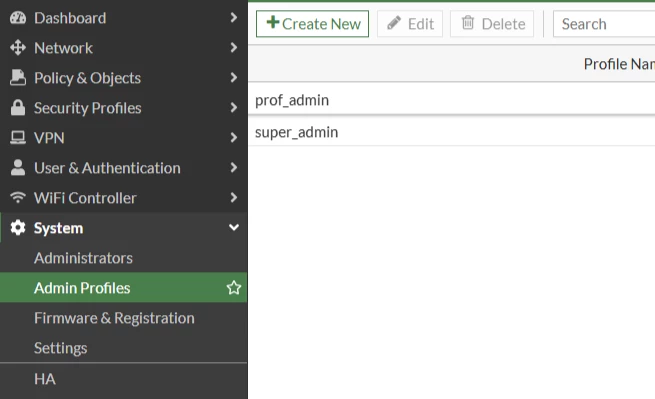Viewport: 655px width, 399px height.
Task: Click the Network arrows icon
Action: (x=18, y=48)
